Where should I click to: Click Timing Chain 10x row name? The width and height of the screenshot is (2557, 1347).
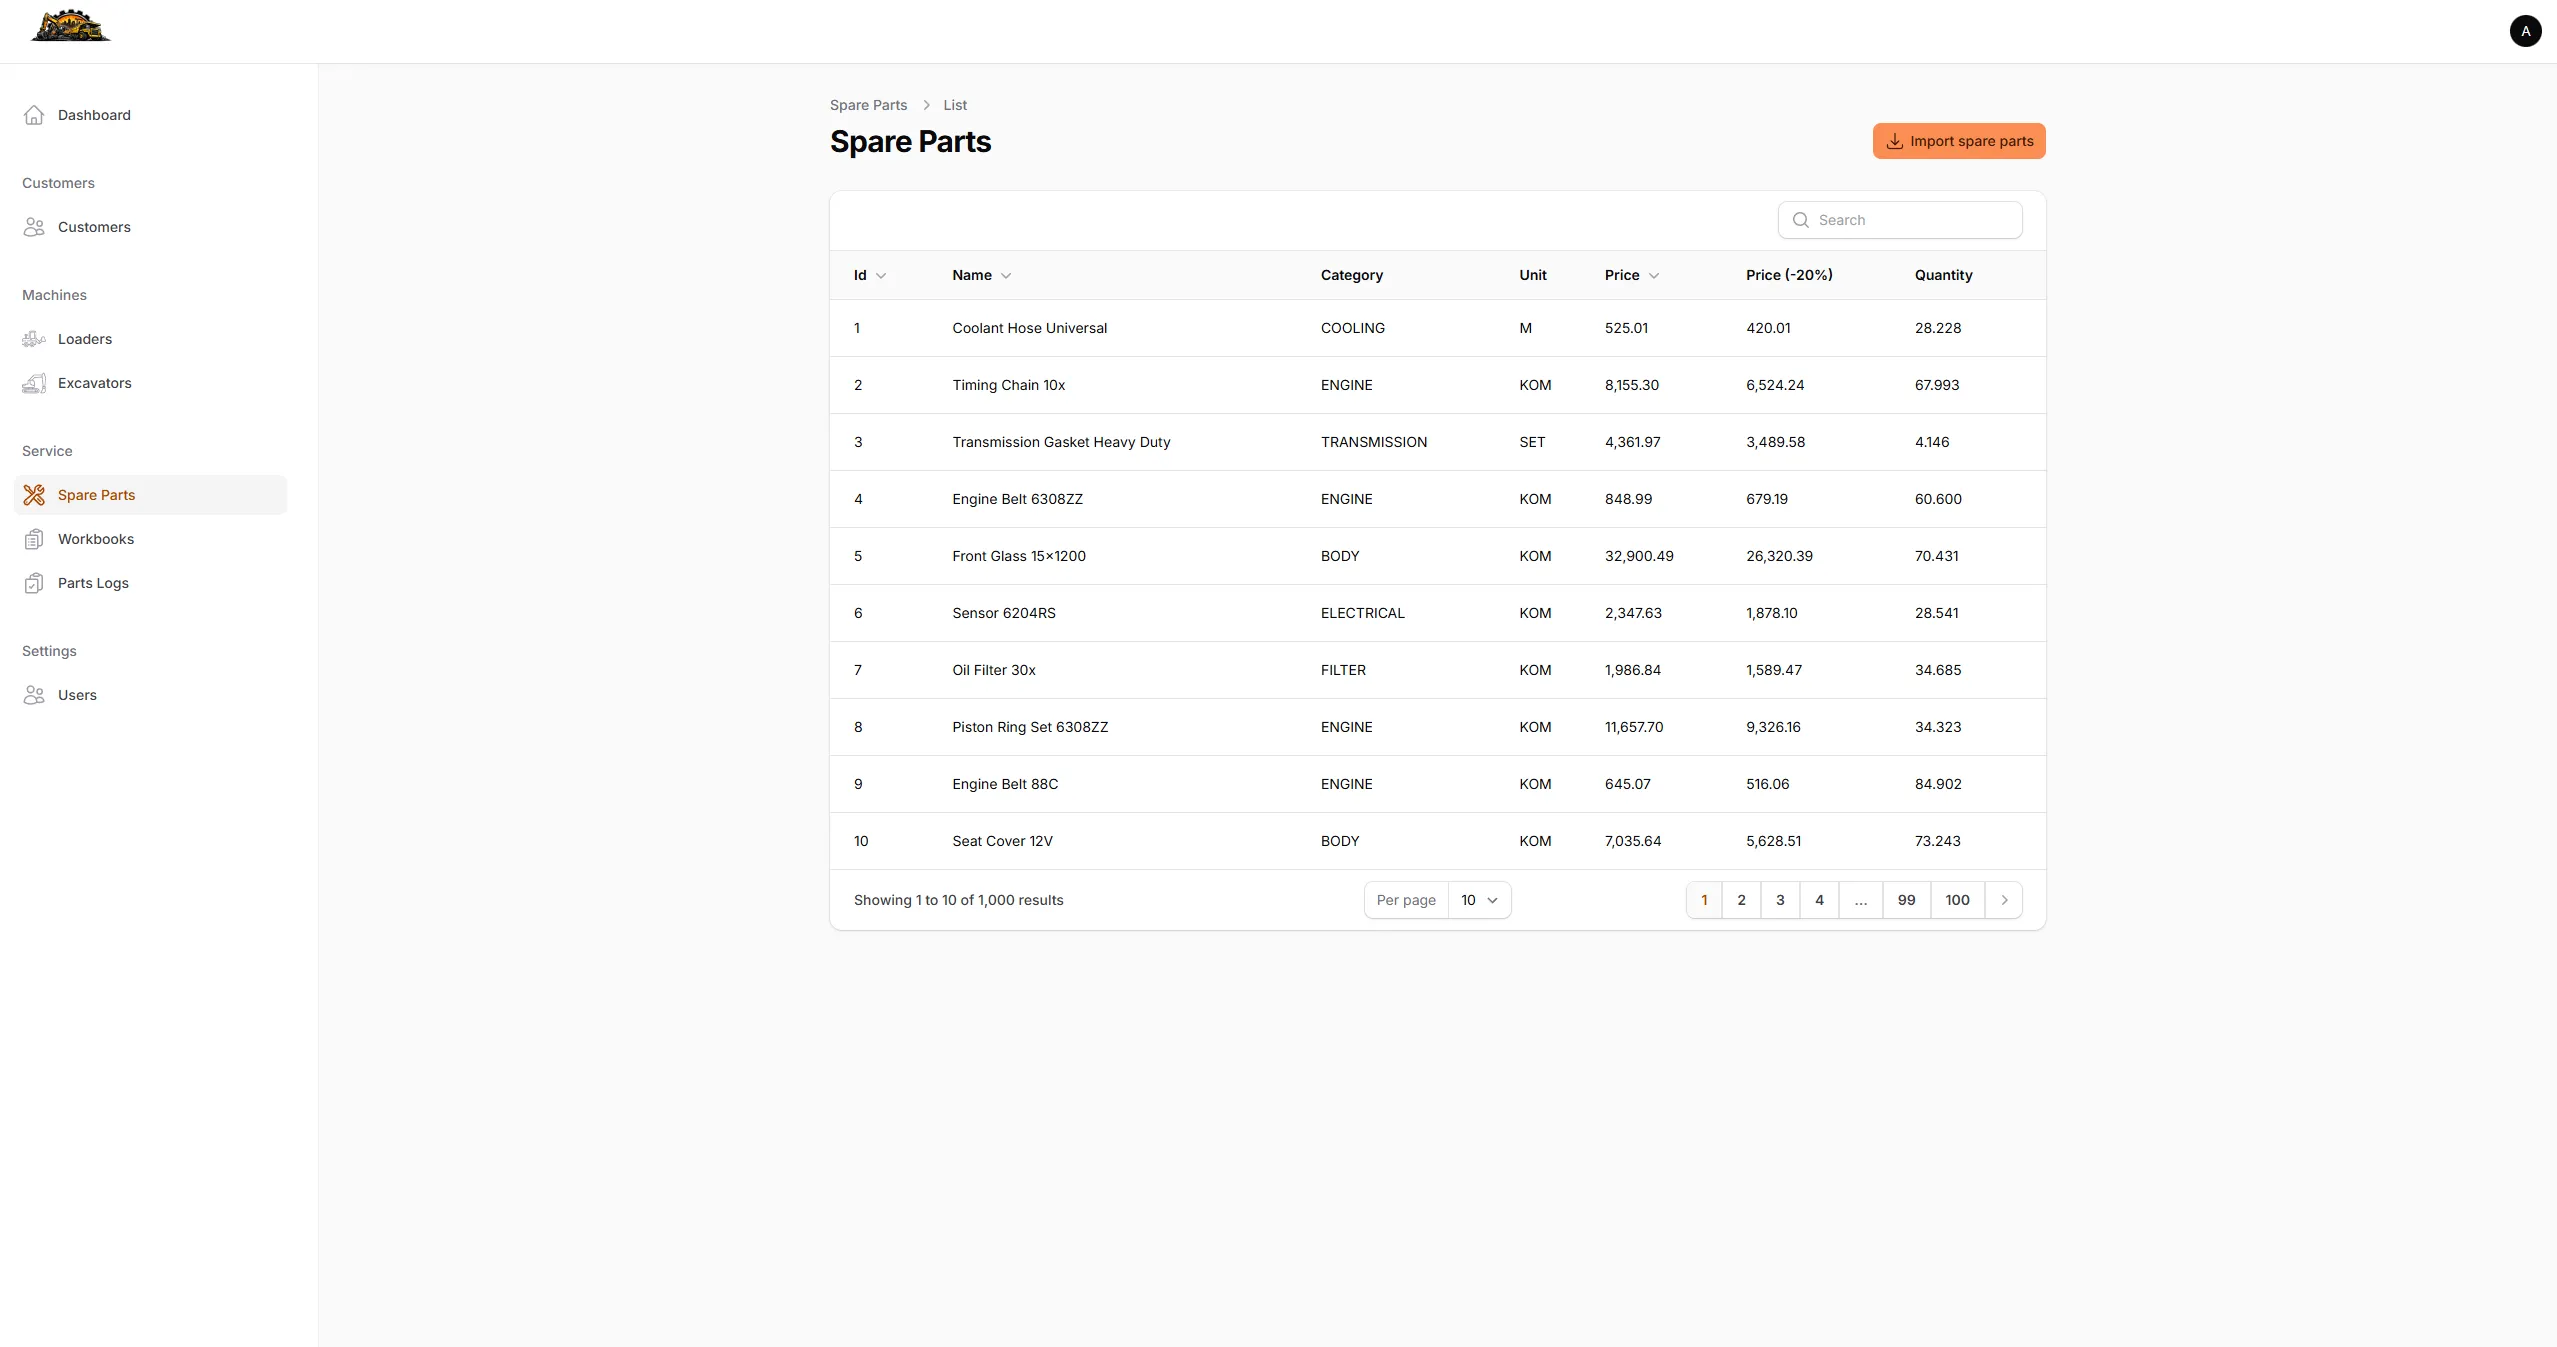(1008, 385)
